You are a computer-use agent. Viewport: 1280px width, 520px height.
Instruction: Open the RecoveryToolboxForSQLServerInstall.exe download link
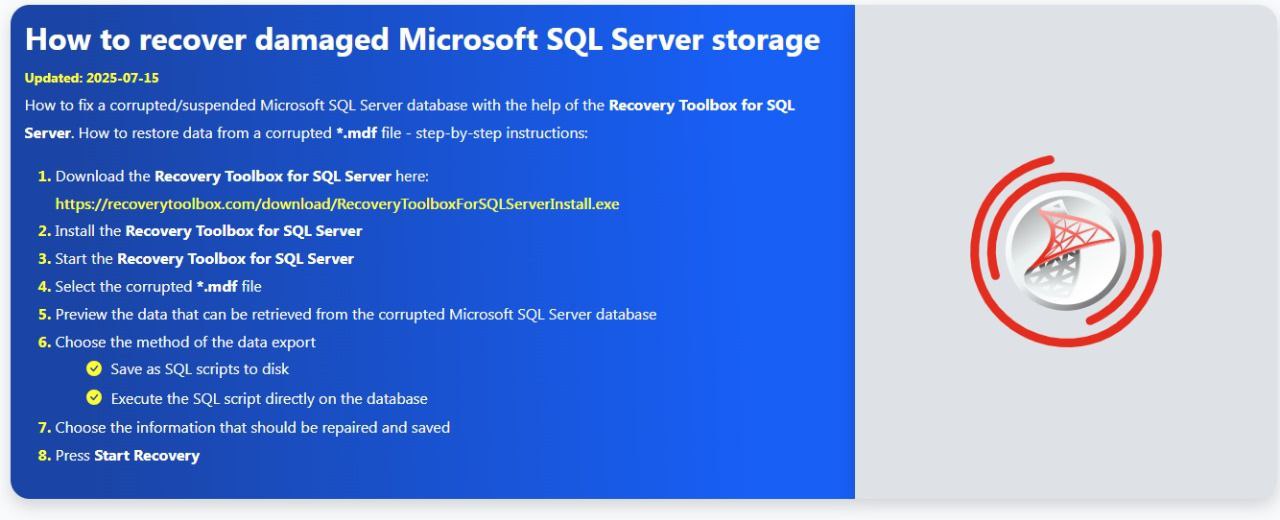337,204
